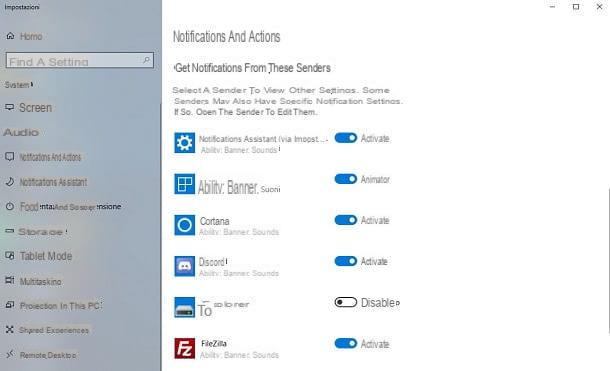
Task: Open the Storage settings page
Action: pos(41,232)
